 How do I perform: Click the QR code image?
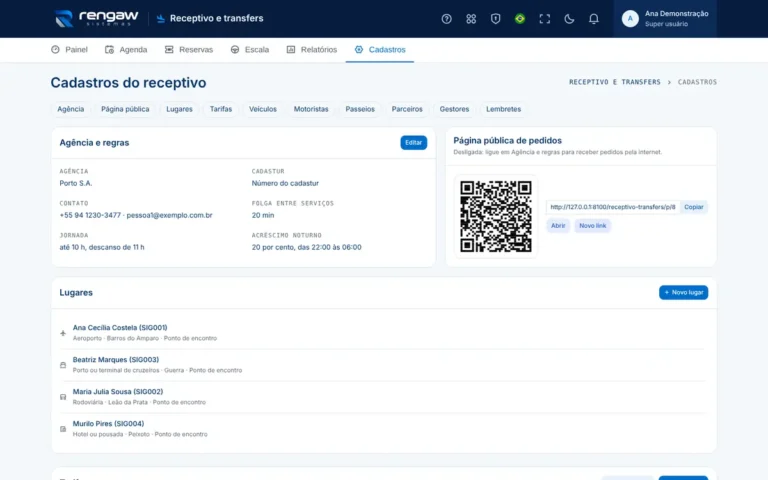pyautogui.click(x=496, y=216)
